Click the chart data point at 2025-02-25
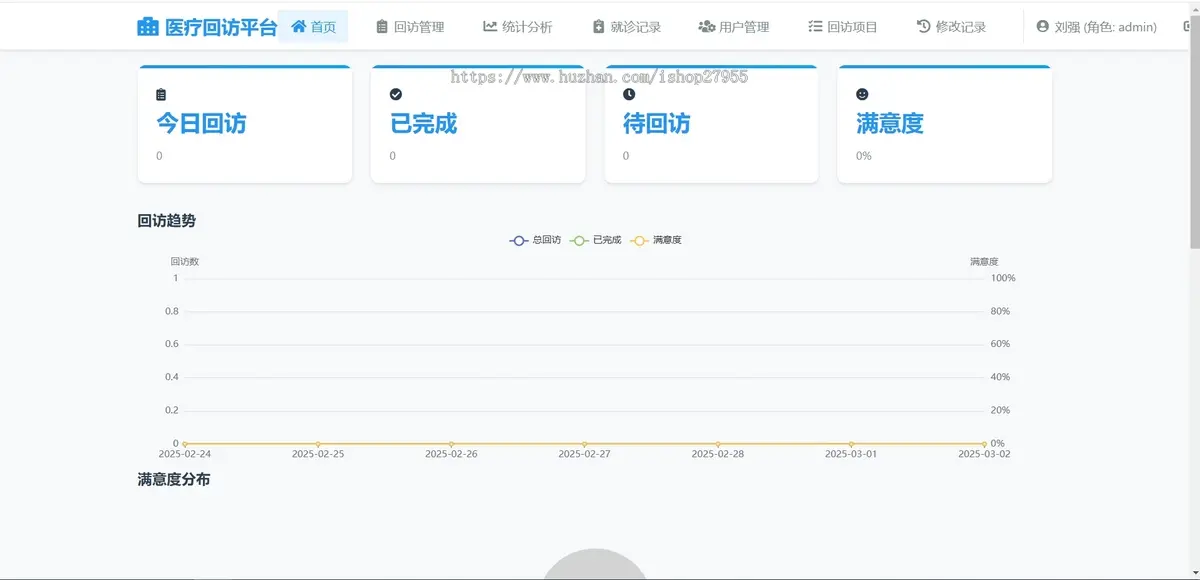Screen dimensions: 1200x580 tap(318, 444)
